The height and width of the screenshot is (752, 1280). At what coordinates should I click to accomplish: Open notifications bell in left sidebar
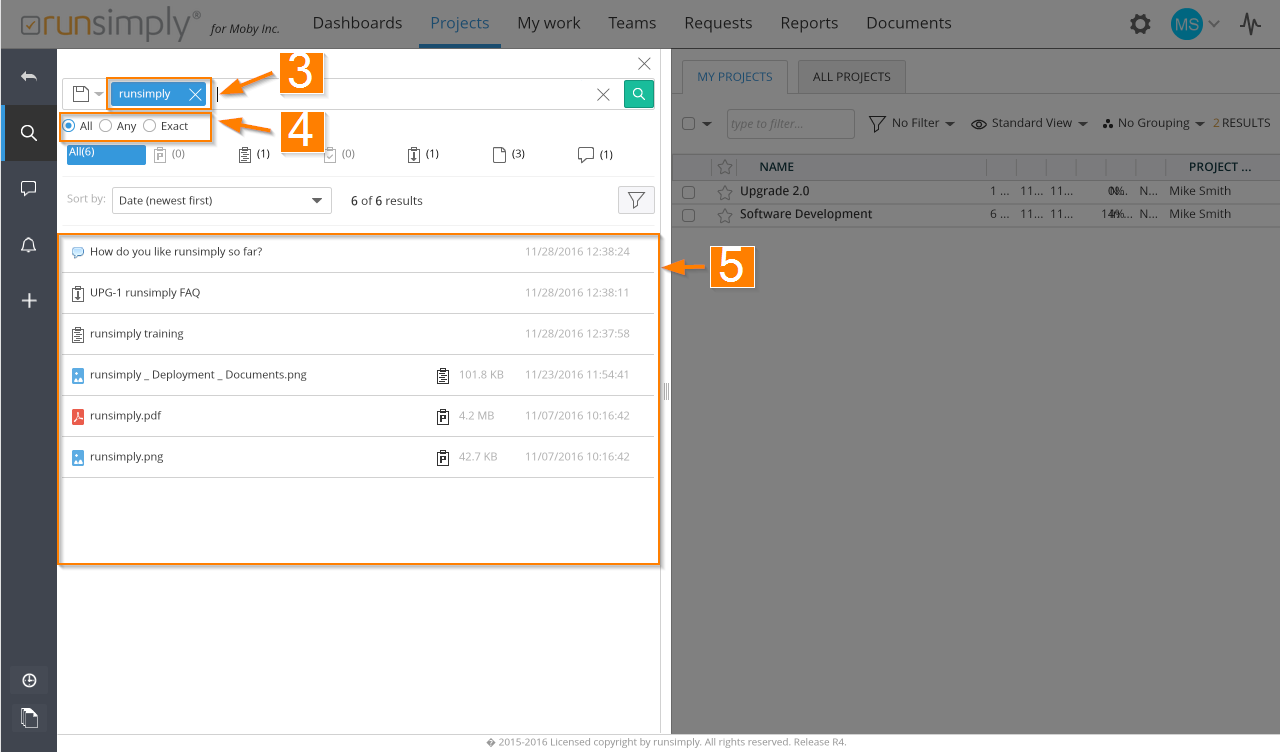pyautogui.click(x=29, y=245)
